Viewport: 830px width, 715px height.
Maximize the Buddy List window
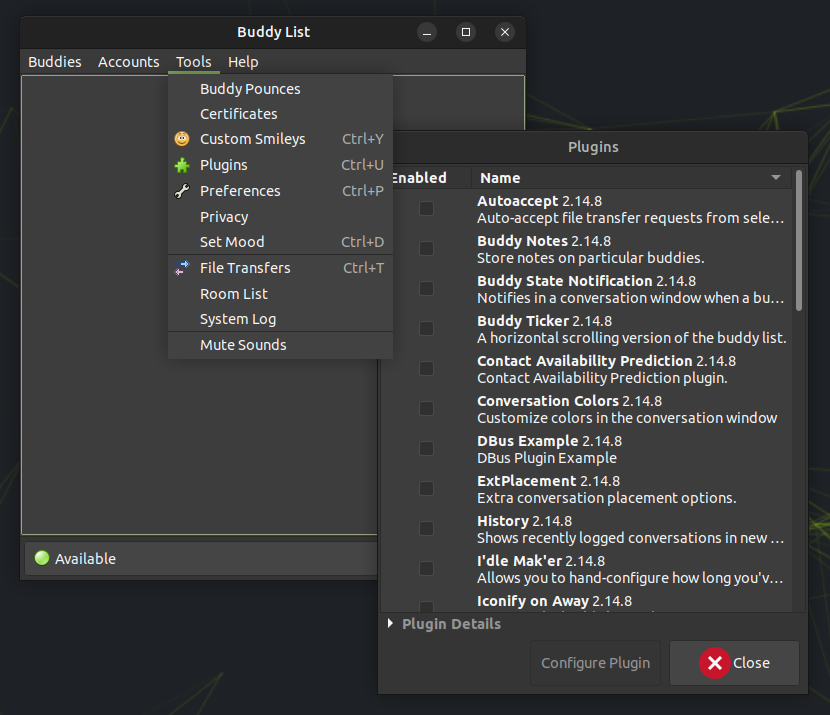coord(466,32)
